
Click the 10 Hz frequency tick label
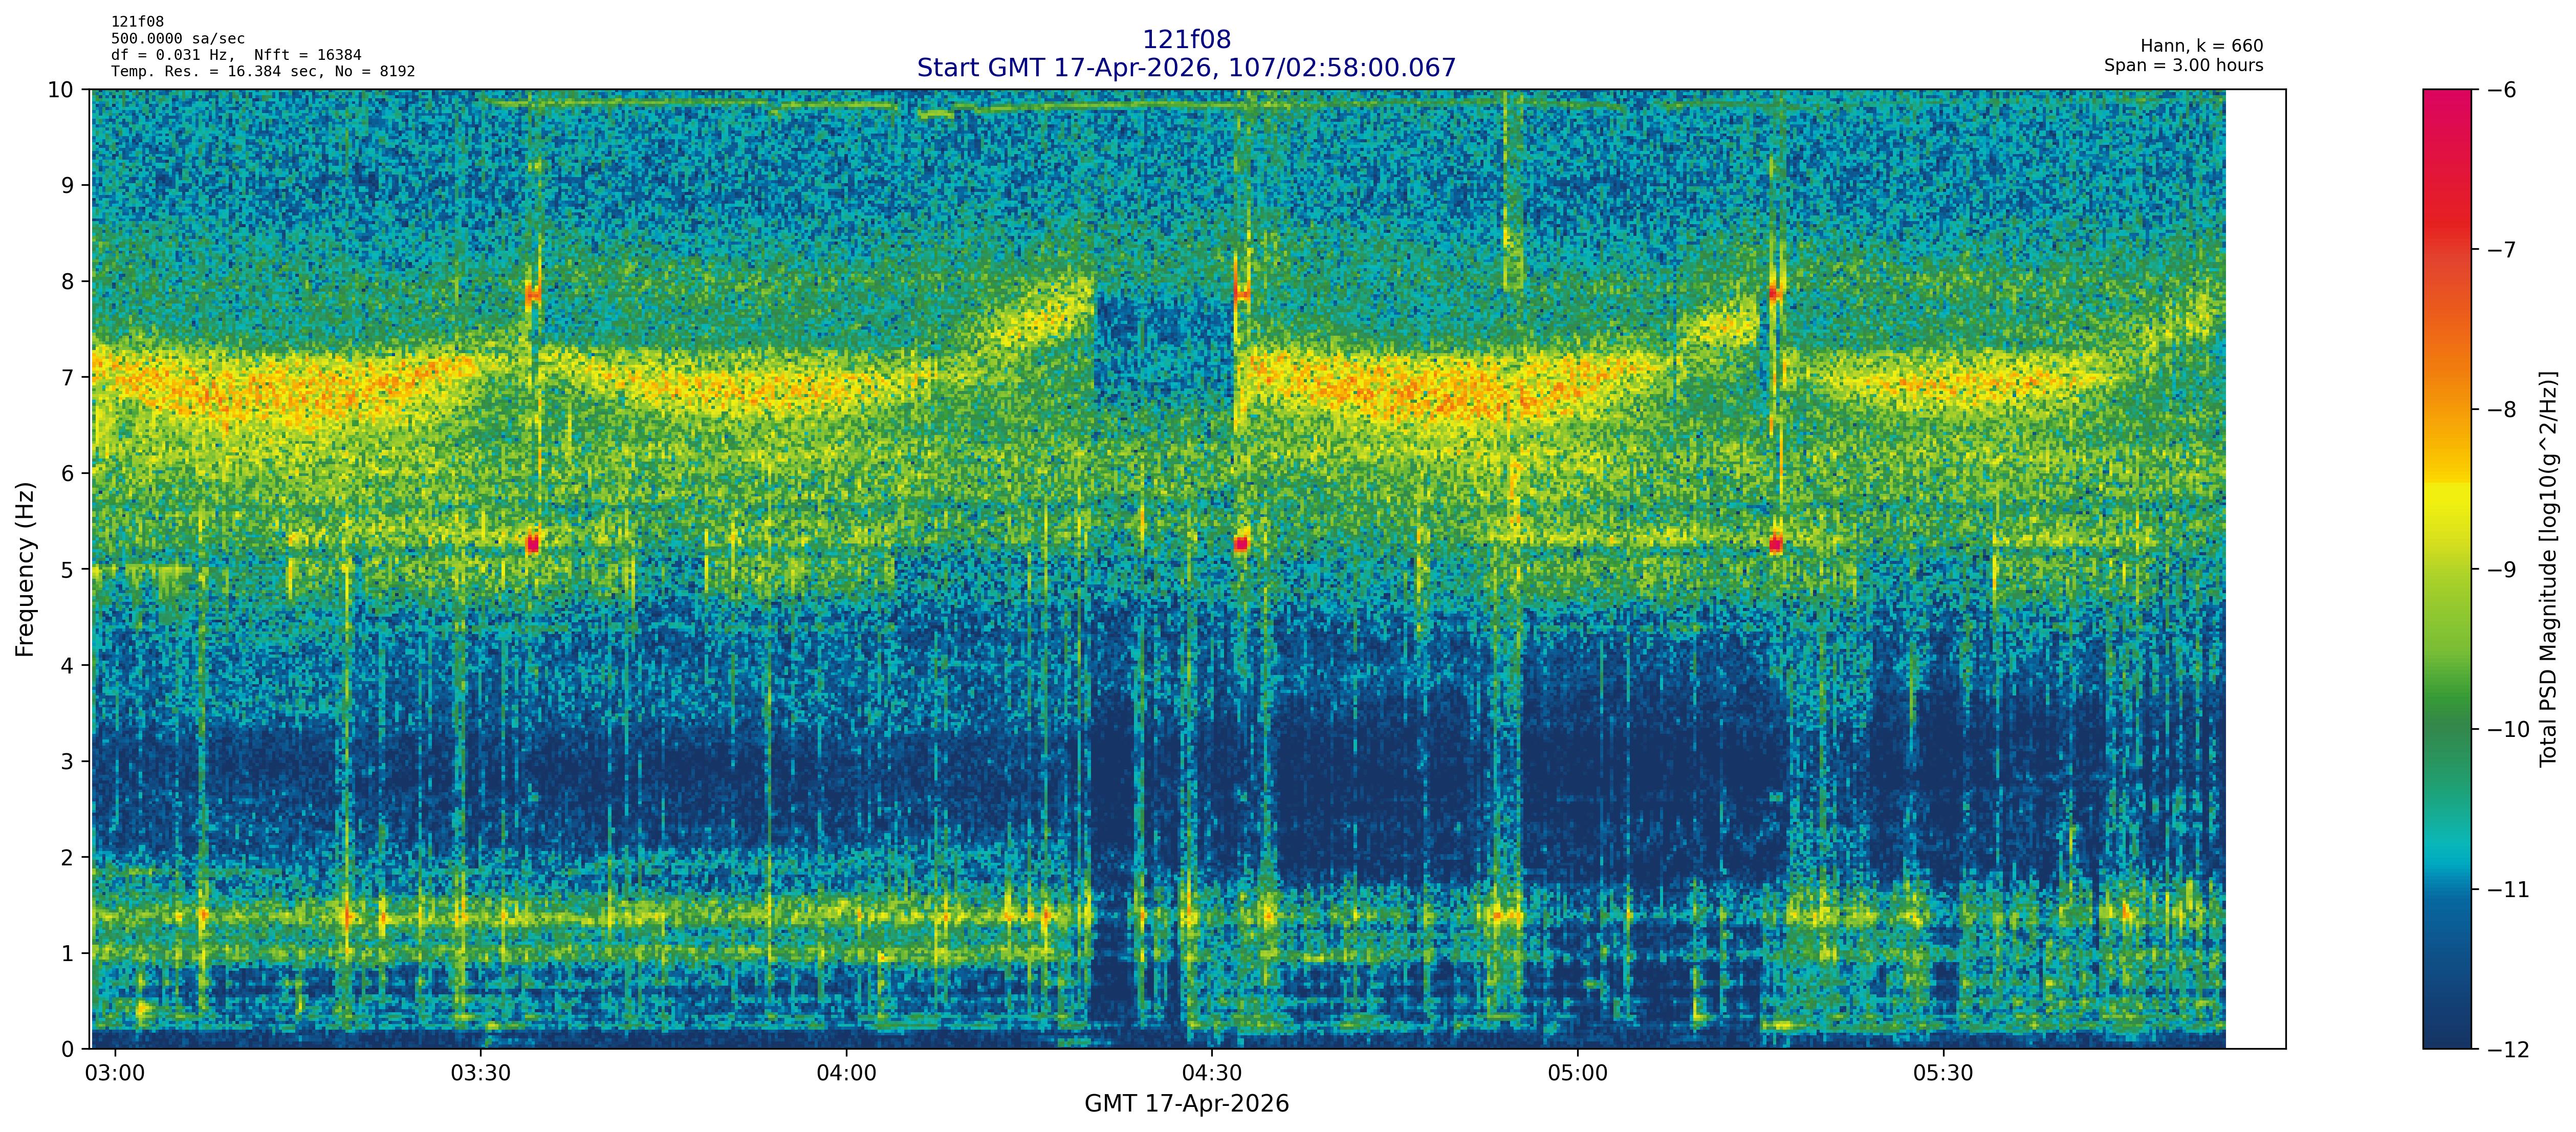60,90
